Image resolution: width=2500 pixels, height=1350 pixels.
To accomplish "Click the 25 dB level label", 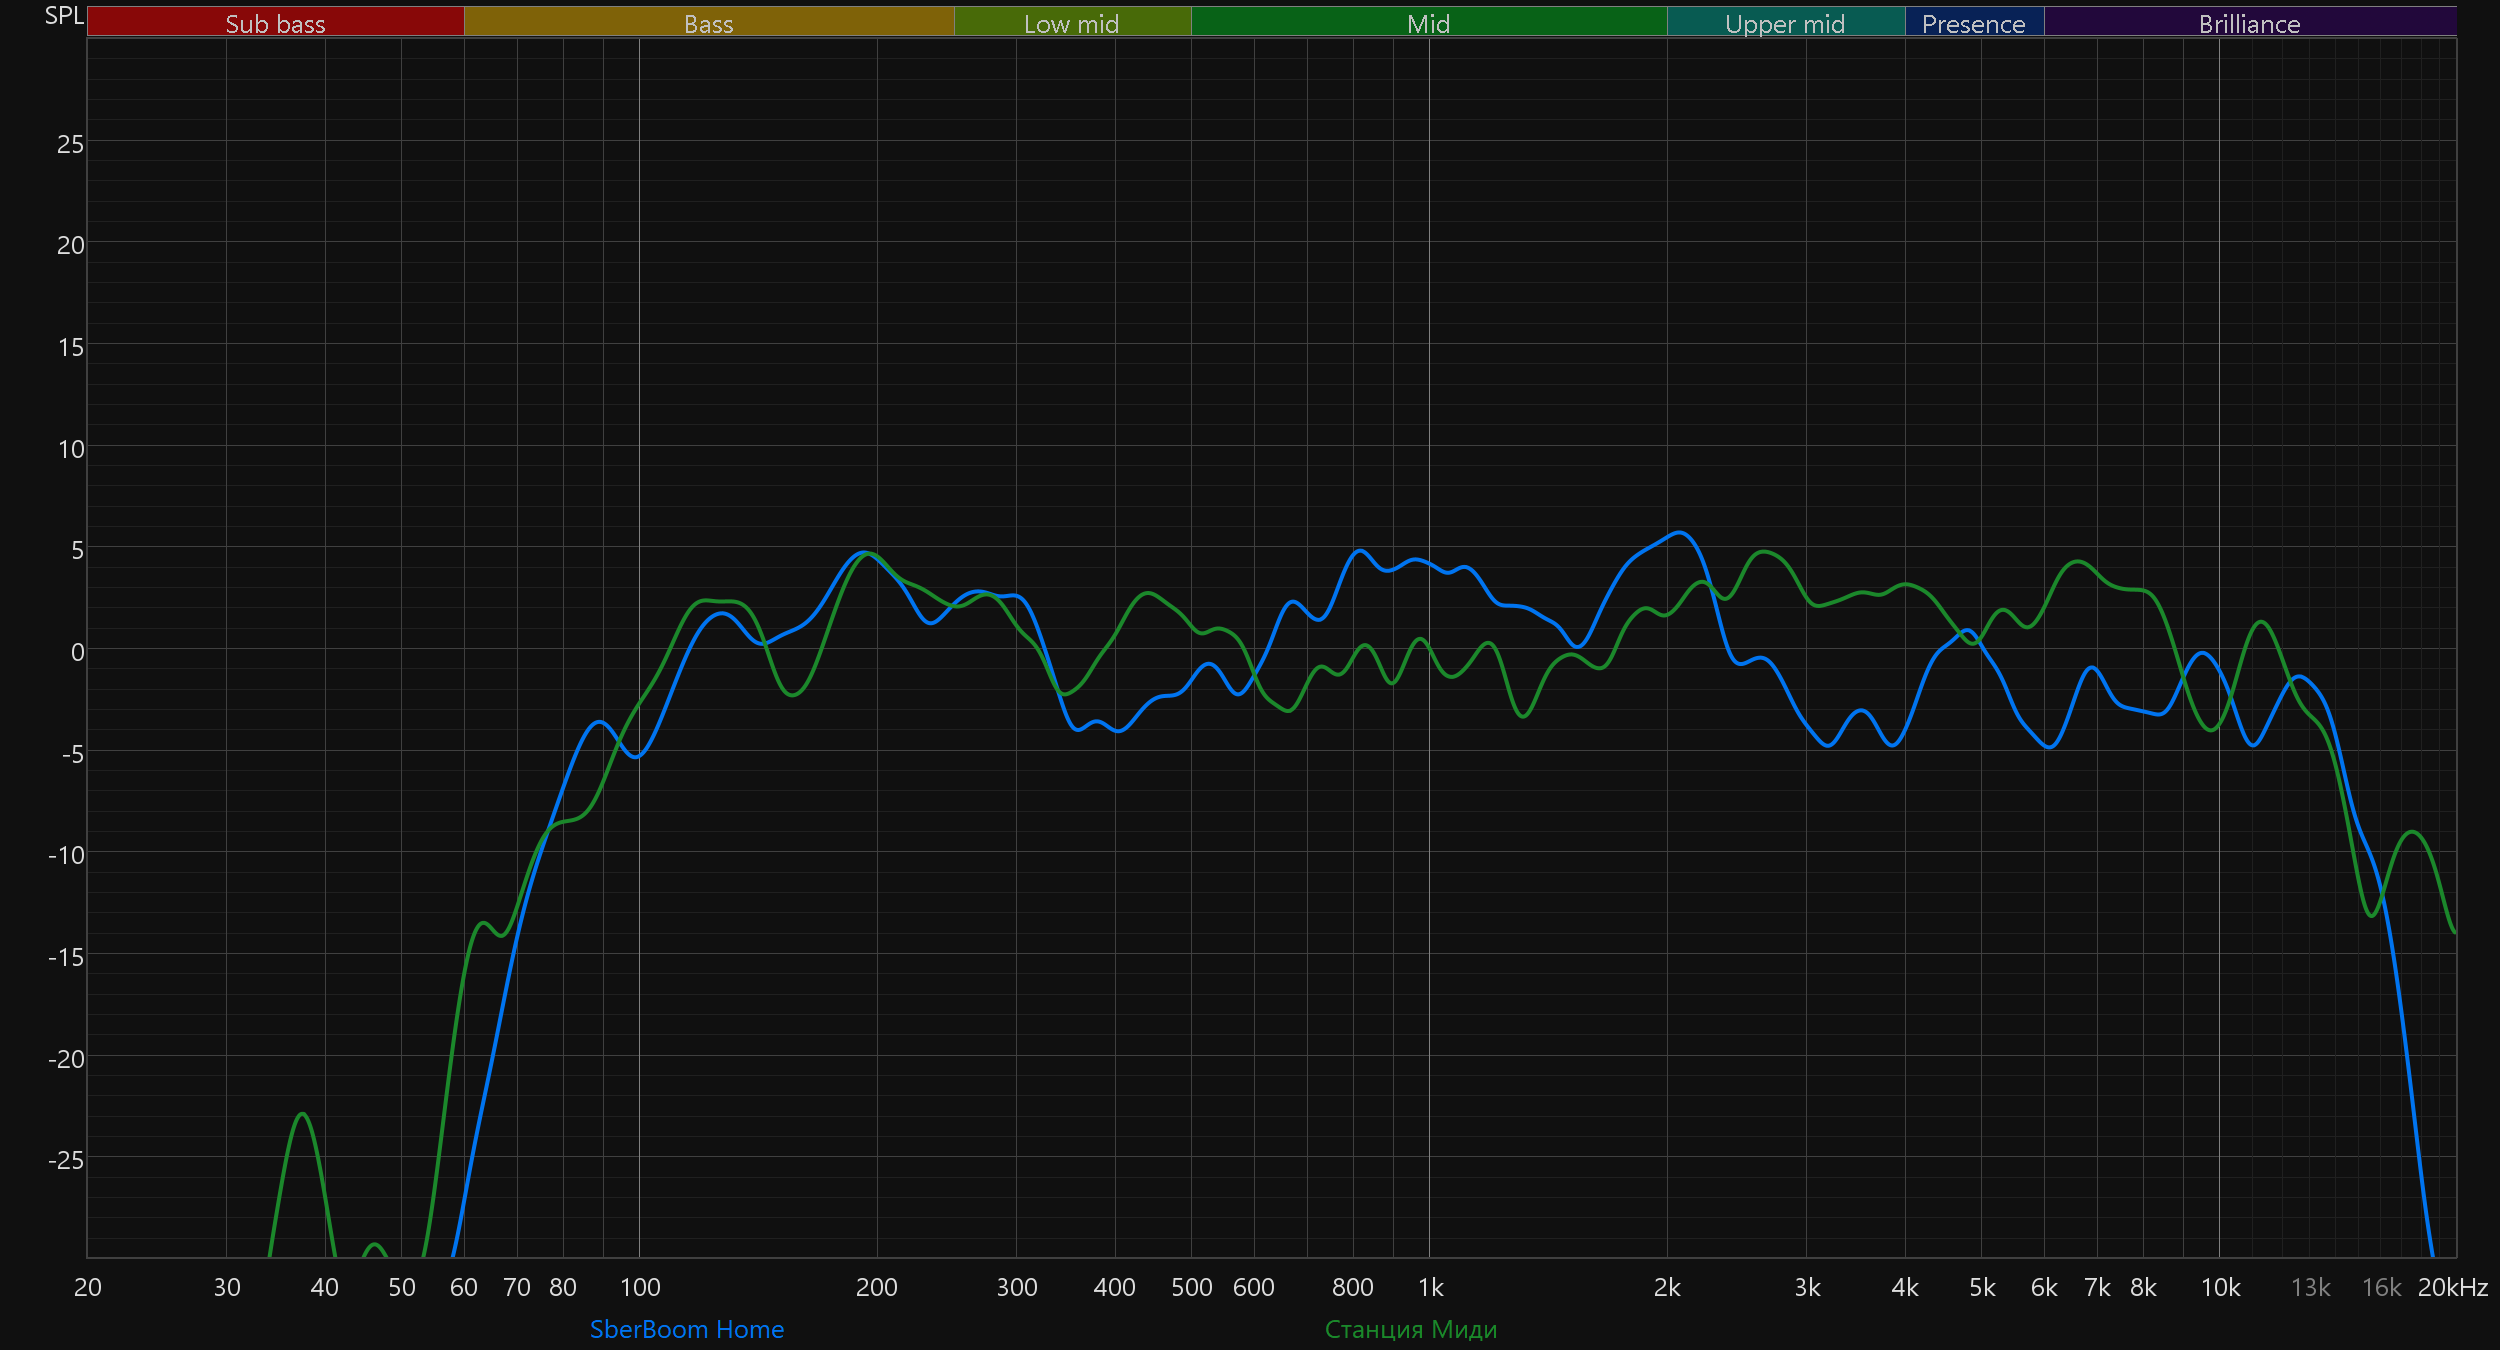I will 70,145.
